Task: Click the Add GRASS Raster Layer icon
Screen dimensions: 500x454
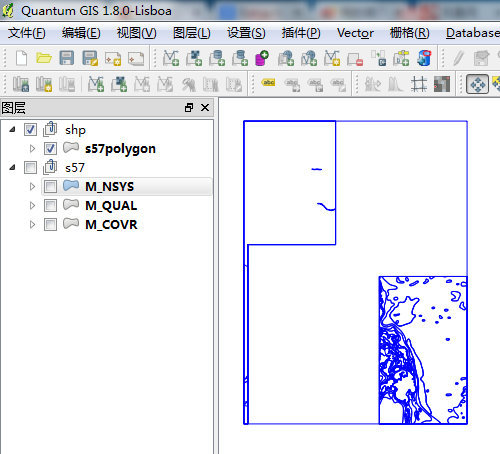Action: click(119, 84)
